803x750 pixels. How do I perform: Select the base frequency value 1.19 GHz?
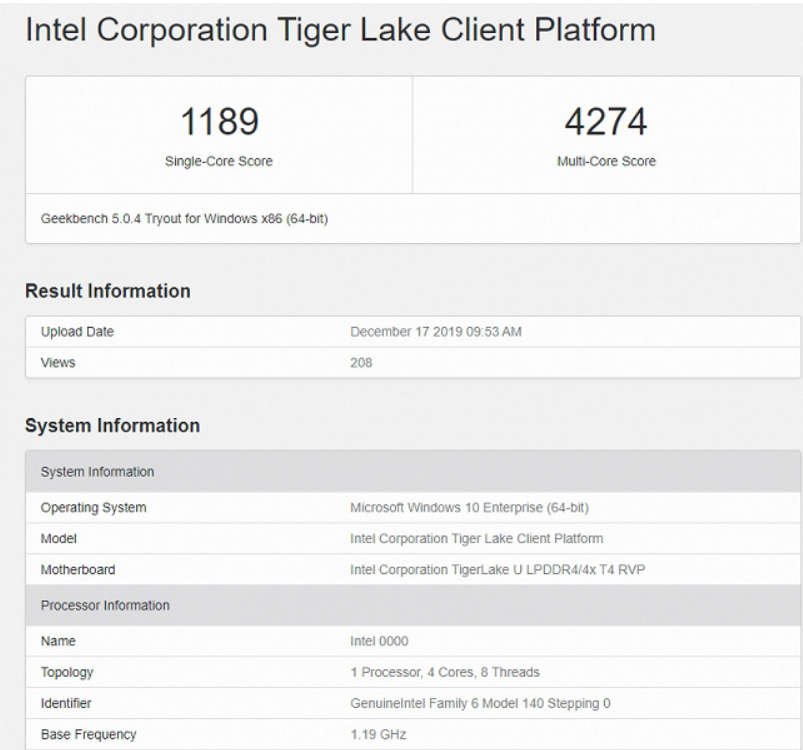[378, 735]
